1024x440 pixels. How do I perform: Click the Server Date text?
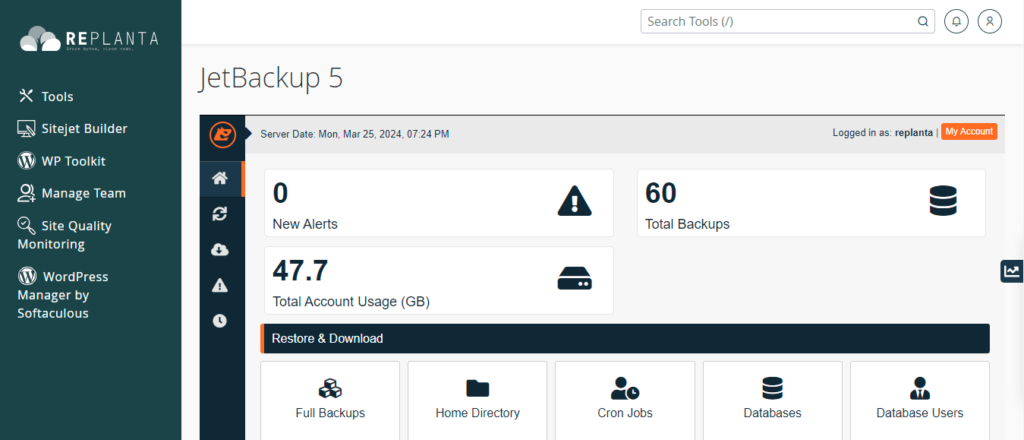pos(355,134)
